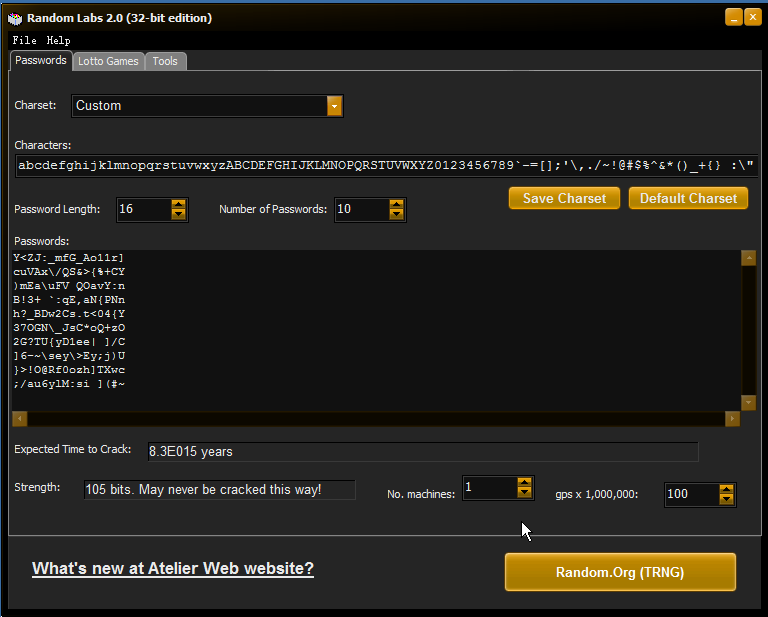The height and width of the screenshot is (617, 768).
Task: Click the Number of Passwords value field
Action: 362,209
